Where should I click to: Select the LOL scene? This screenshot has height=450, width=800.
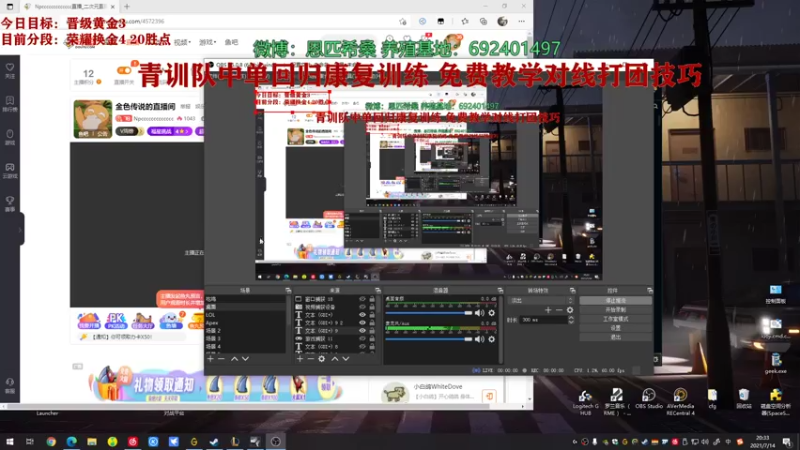coord(245,315)
